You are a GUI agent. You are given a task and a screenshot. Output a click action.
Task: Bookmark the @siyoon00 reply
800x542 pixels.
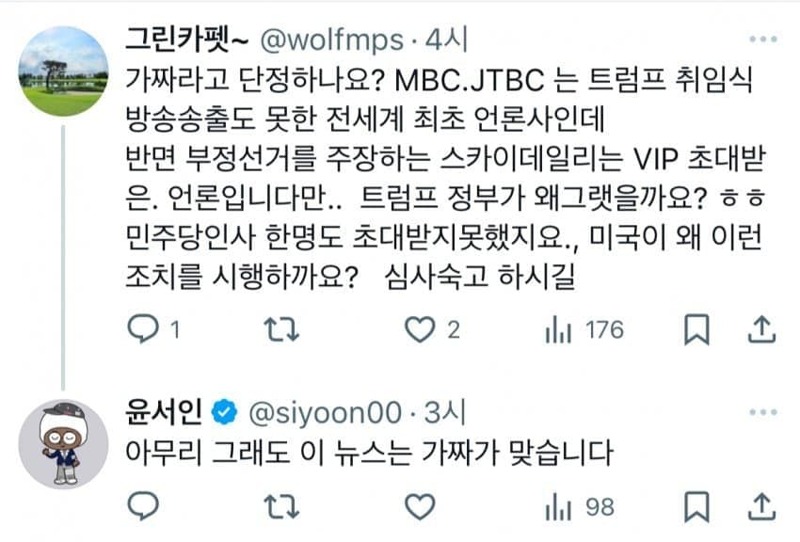point(696,506)
